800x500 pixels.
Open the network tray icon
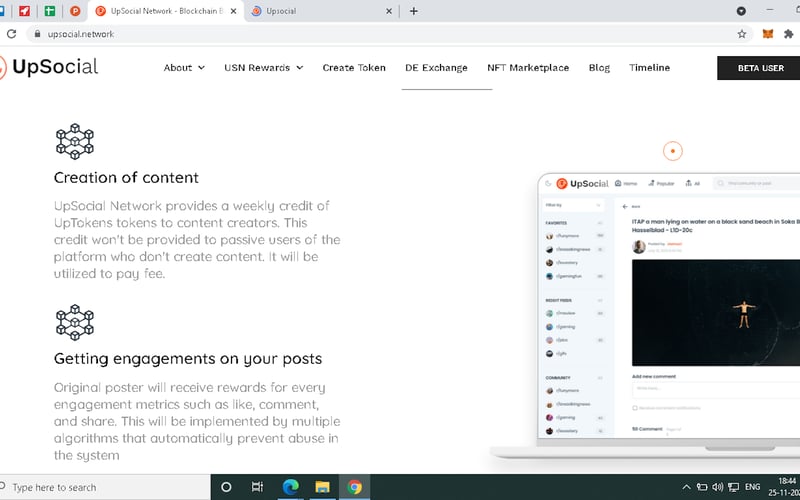tap(734, 487)
